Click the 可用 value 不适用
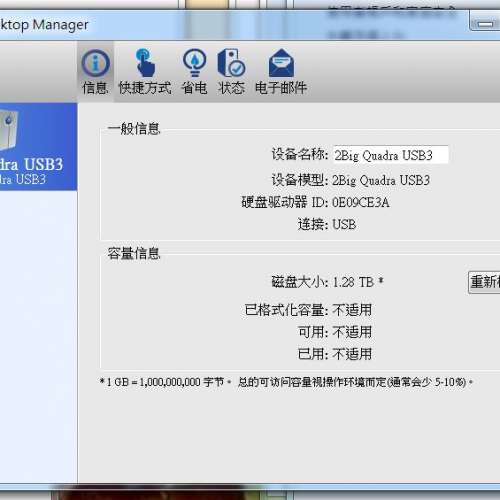The height and width of the screenshot is (500, 500). (x=352, y=332)
